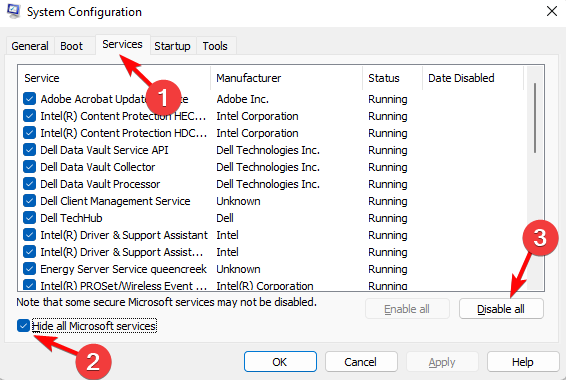Click Adobe Inc. manufacturer cell
The image size is (566, 380).
point(243,99)
